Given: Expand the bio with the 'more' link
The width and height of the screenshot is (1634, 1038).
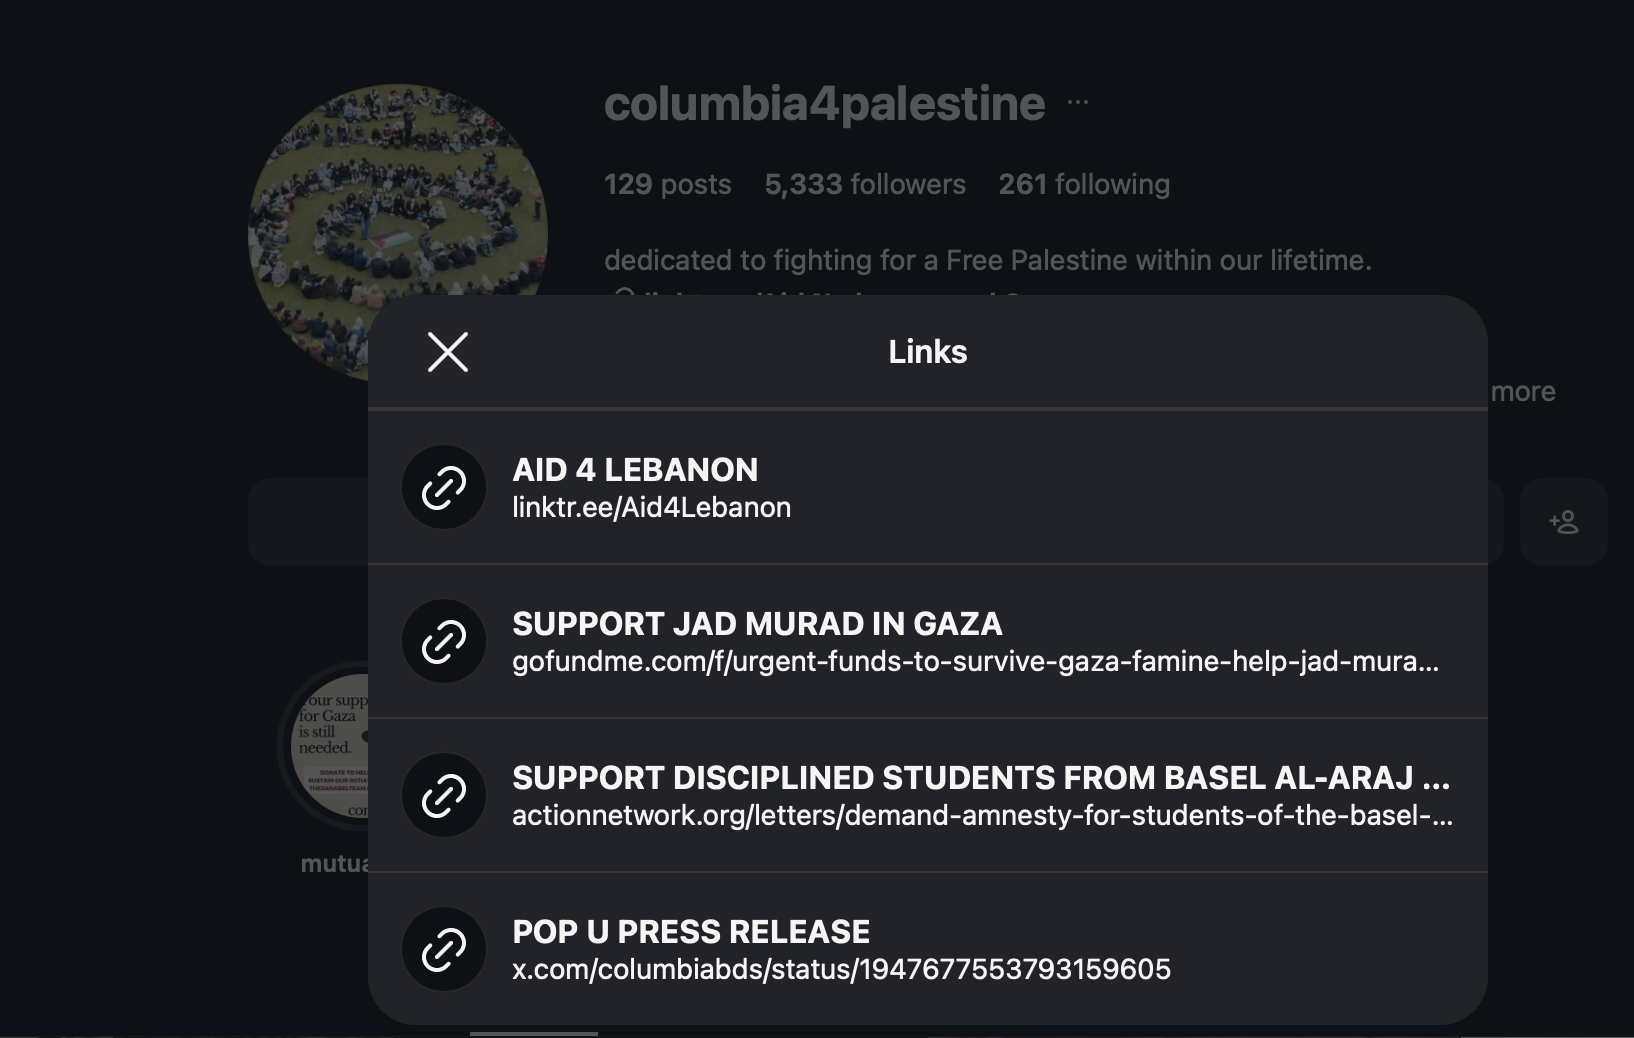Looking at the screenshot, I should (x=1522, y=392).
